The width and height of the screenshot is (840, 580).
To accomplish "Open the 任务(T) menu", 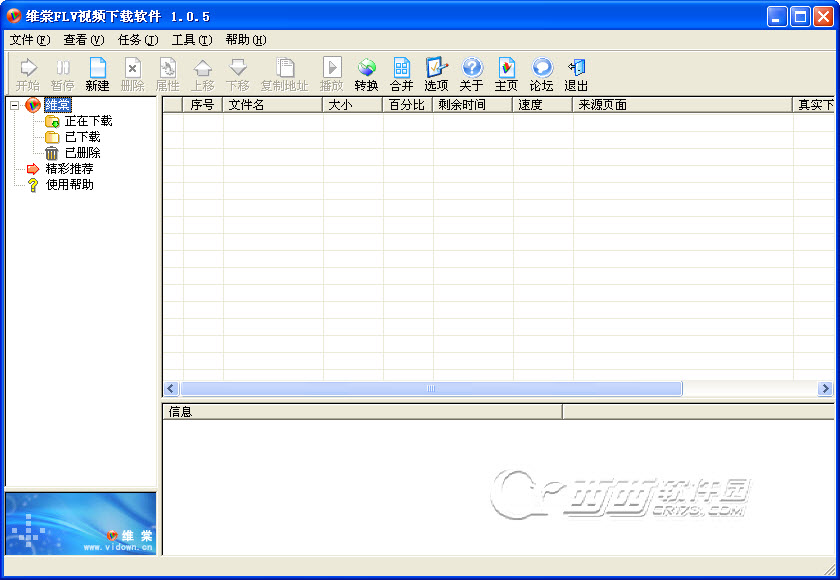I will click(138, 40).
